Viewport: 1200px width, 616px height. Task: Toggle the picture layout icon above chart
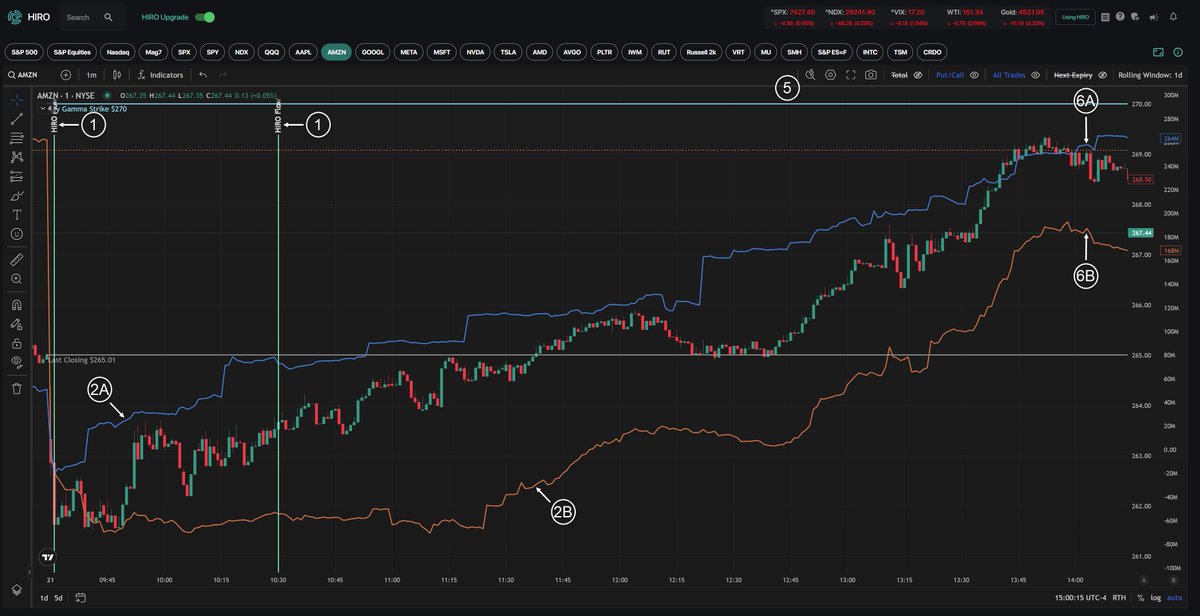pyautogui.click(x=1159, y=51)
